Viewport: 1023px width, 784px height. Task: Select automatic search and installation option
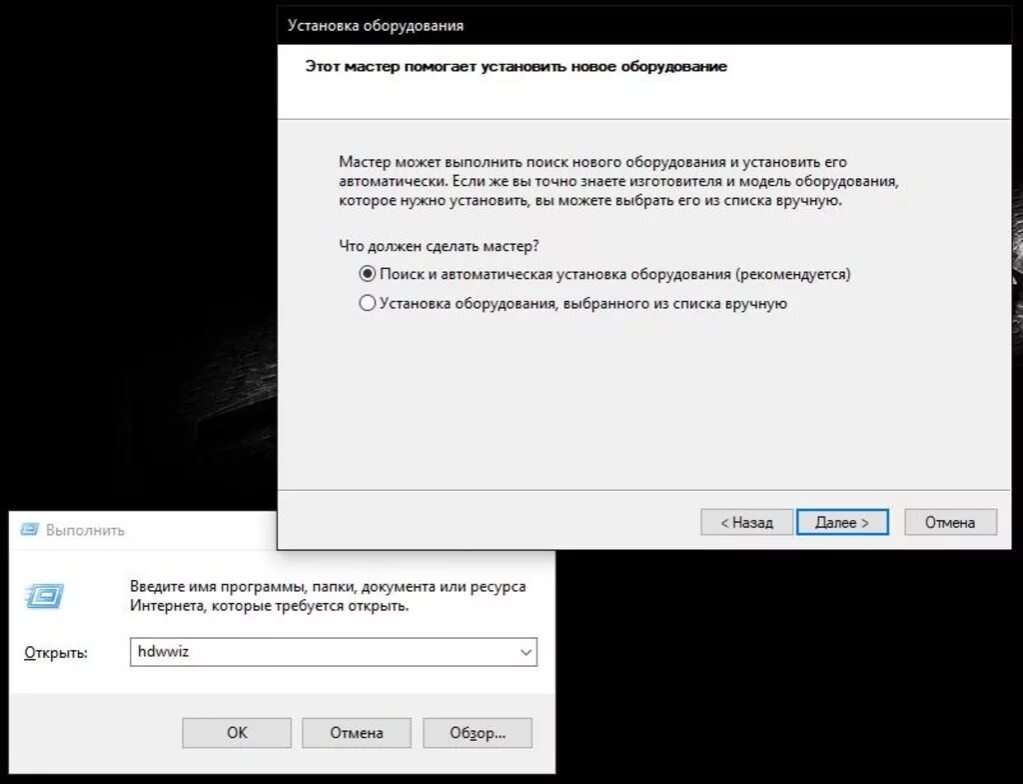pyautogui.click(x=367, y=274)
